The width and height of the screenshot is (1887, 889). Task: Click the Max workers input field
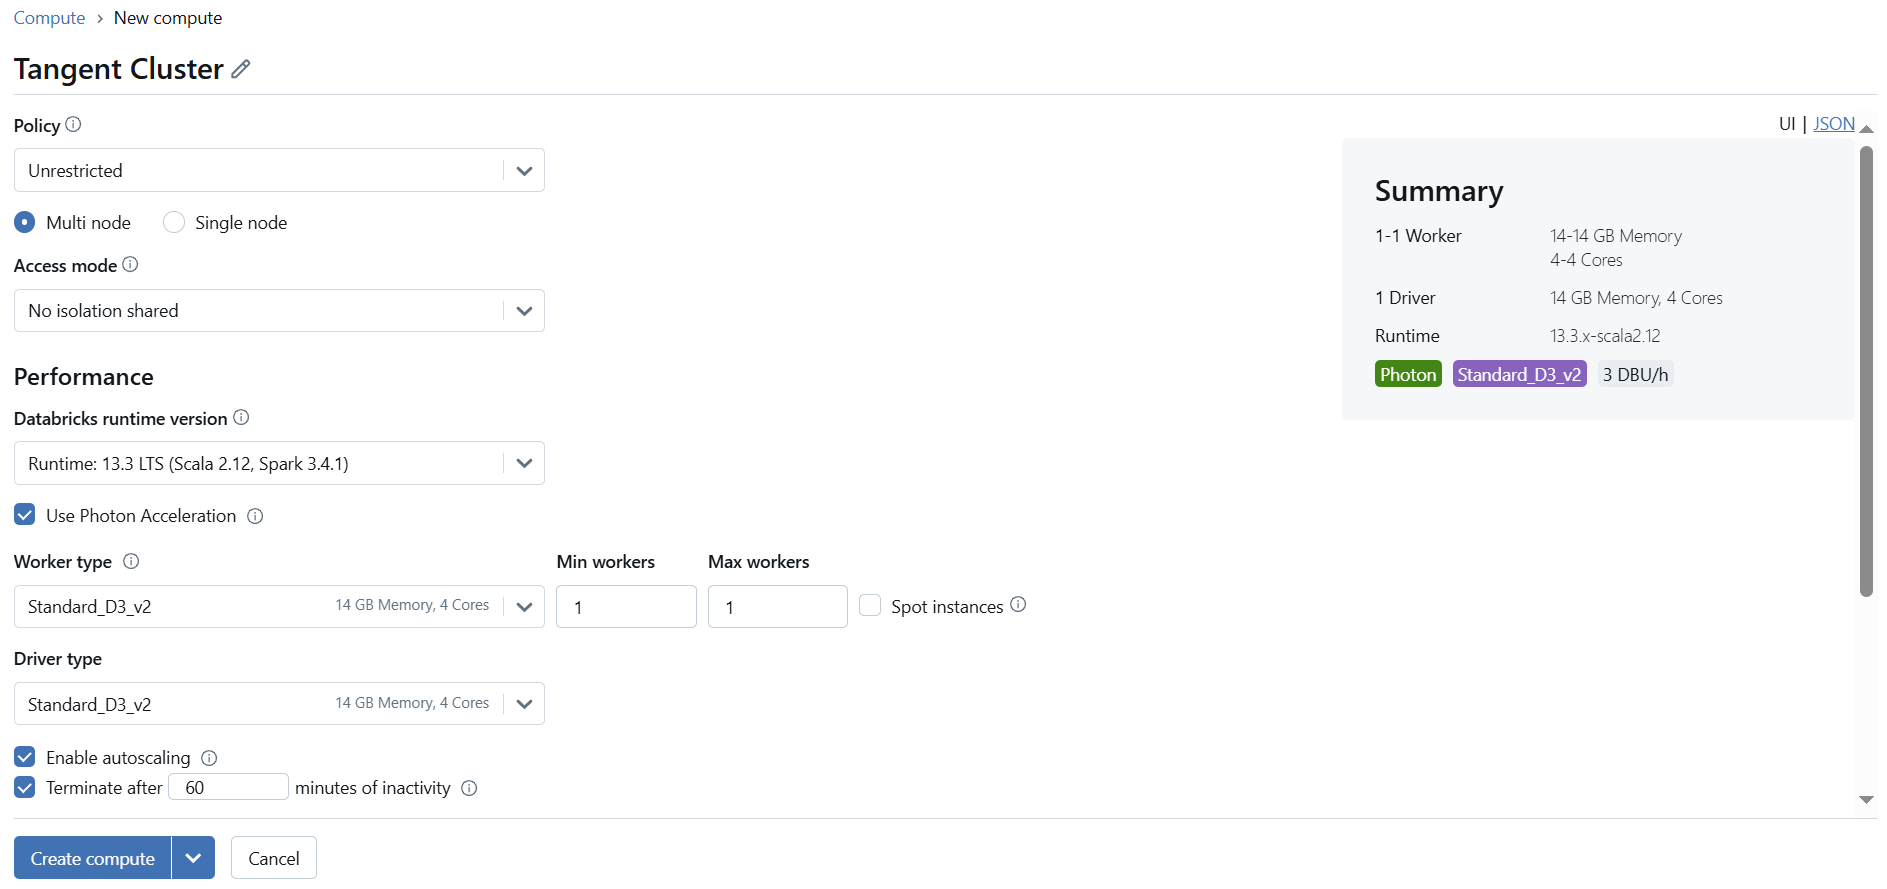tap(777, 607)
